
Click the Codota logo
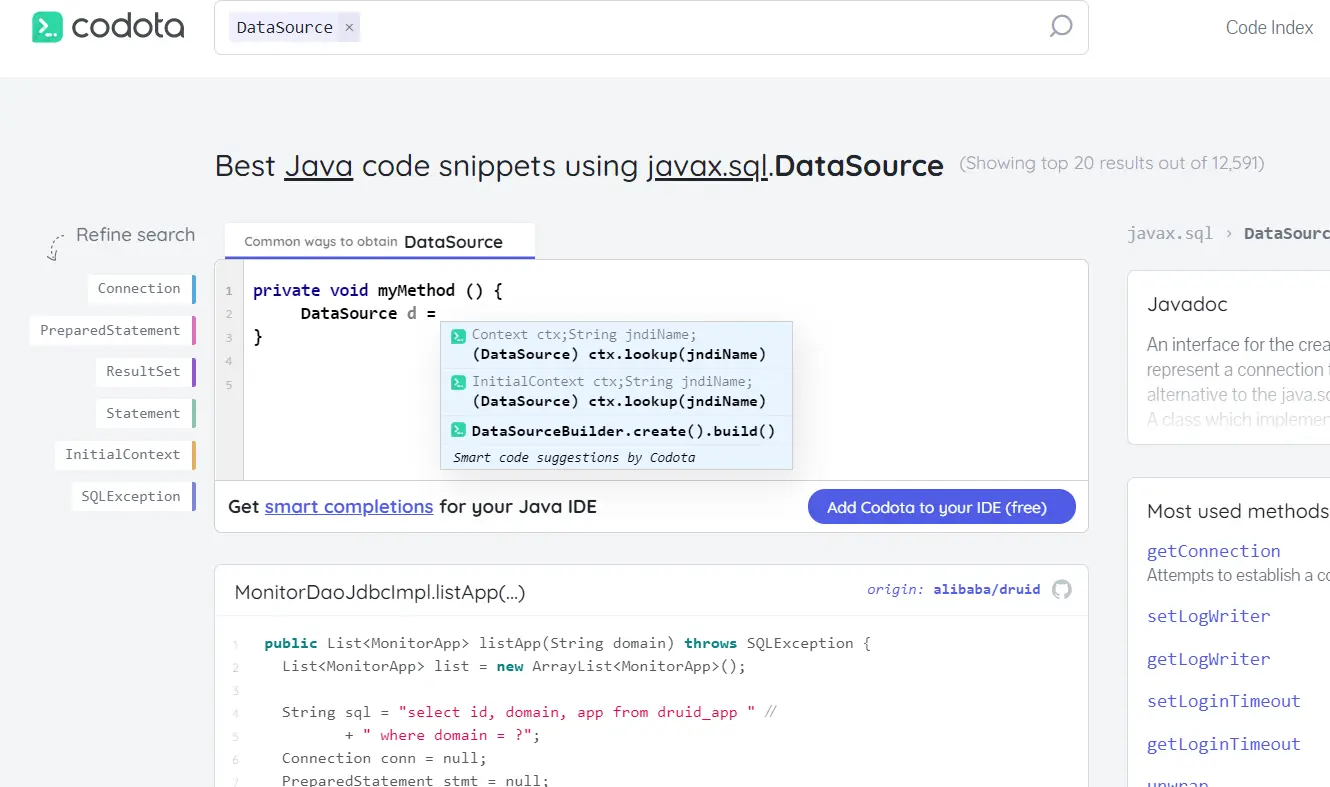107,27
